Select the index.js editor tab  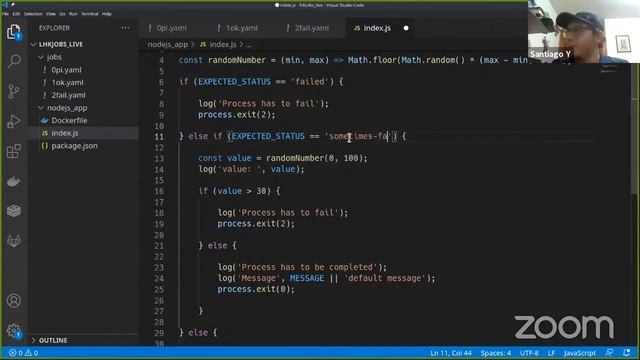tap(376, 28)
